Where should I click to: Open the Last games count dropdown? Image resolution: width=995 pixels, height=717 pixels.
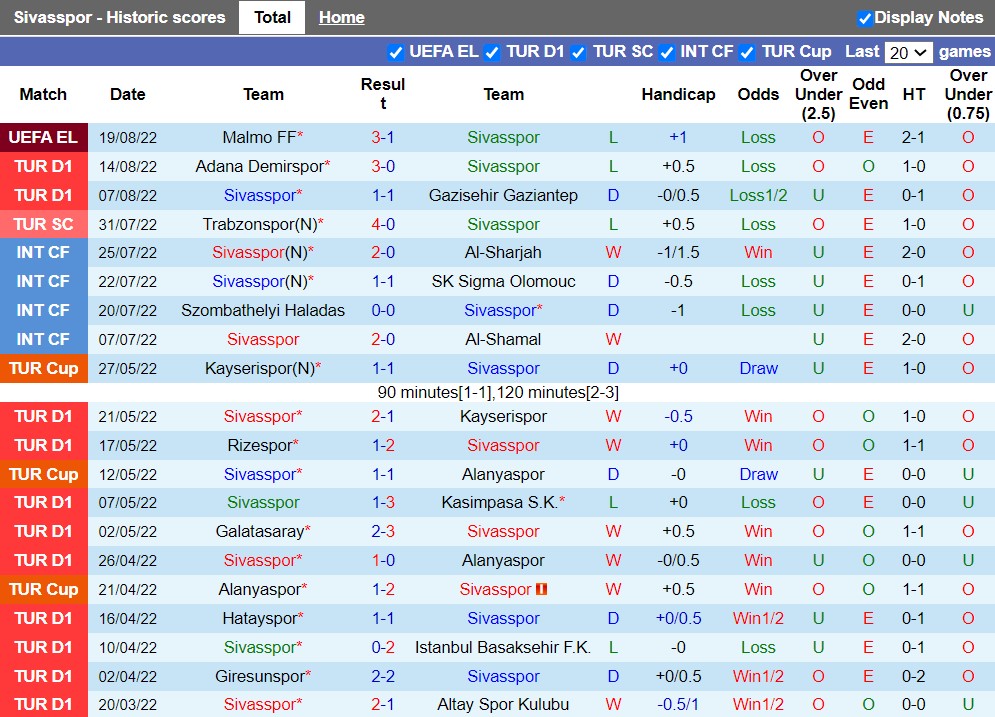[908, 51]
